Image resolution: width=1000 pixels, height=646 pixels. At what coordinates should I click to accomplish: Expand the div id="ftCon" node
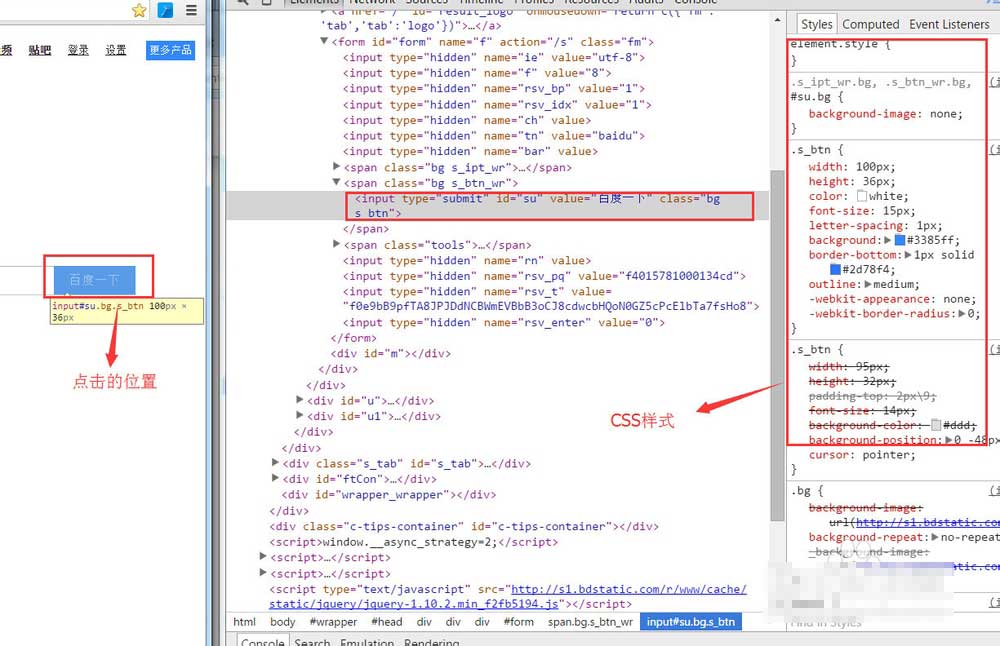pos(275,478)
